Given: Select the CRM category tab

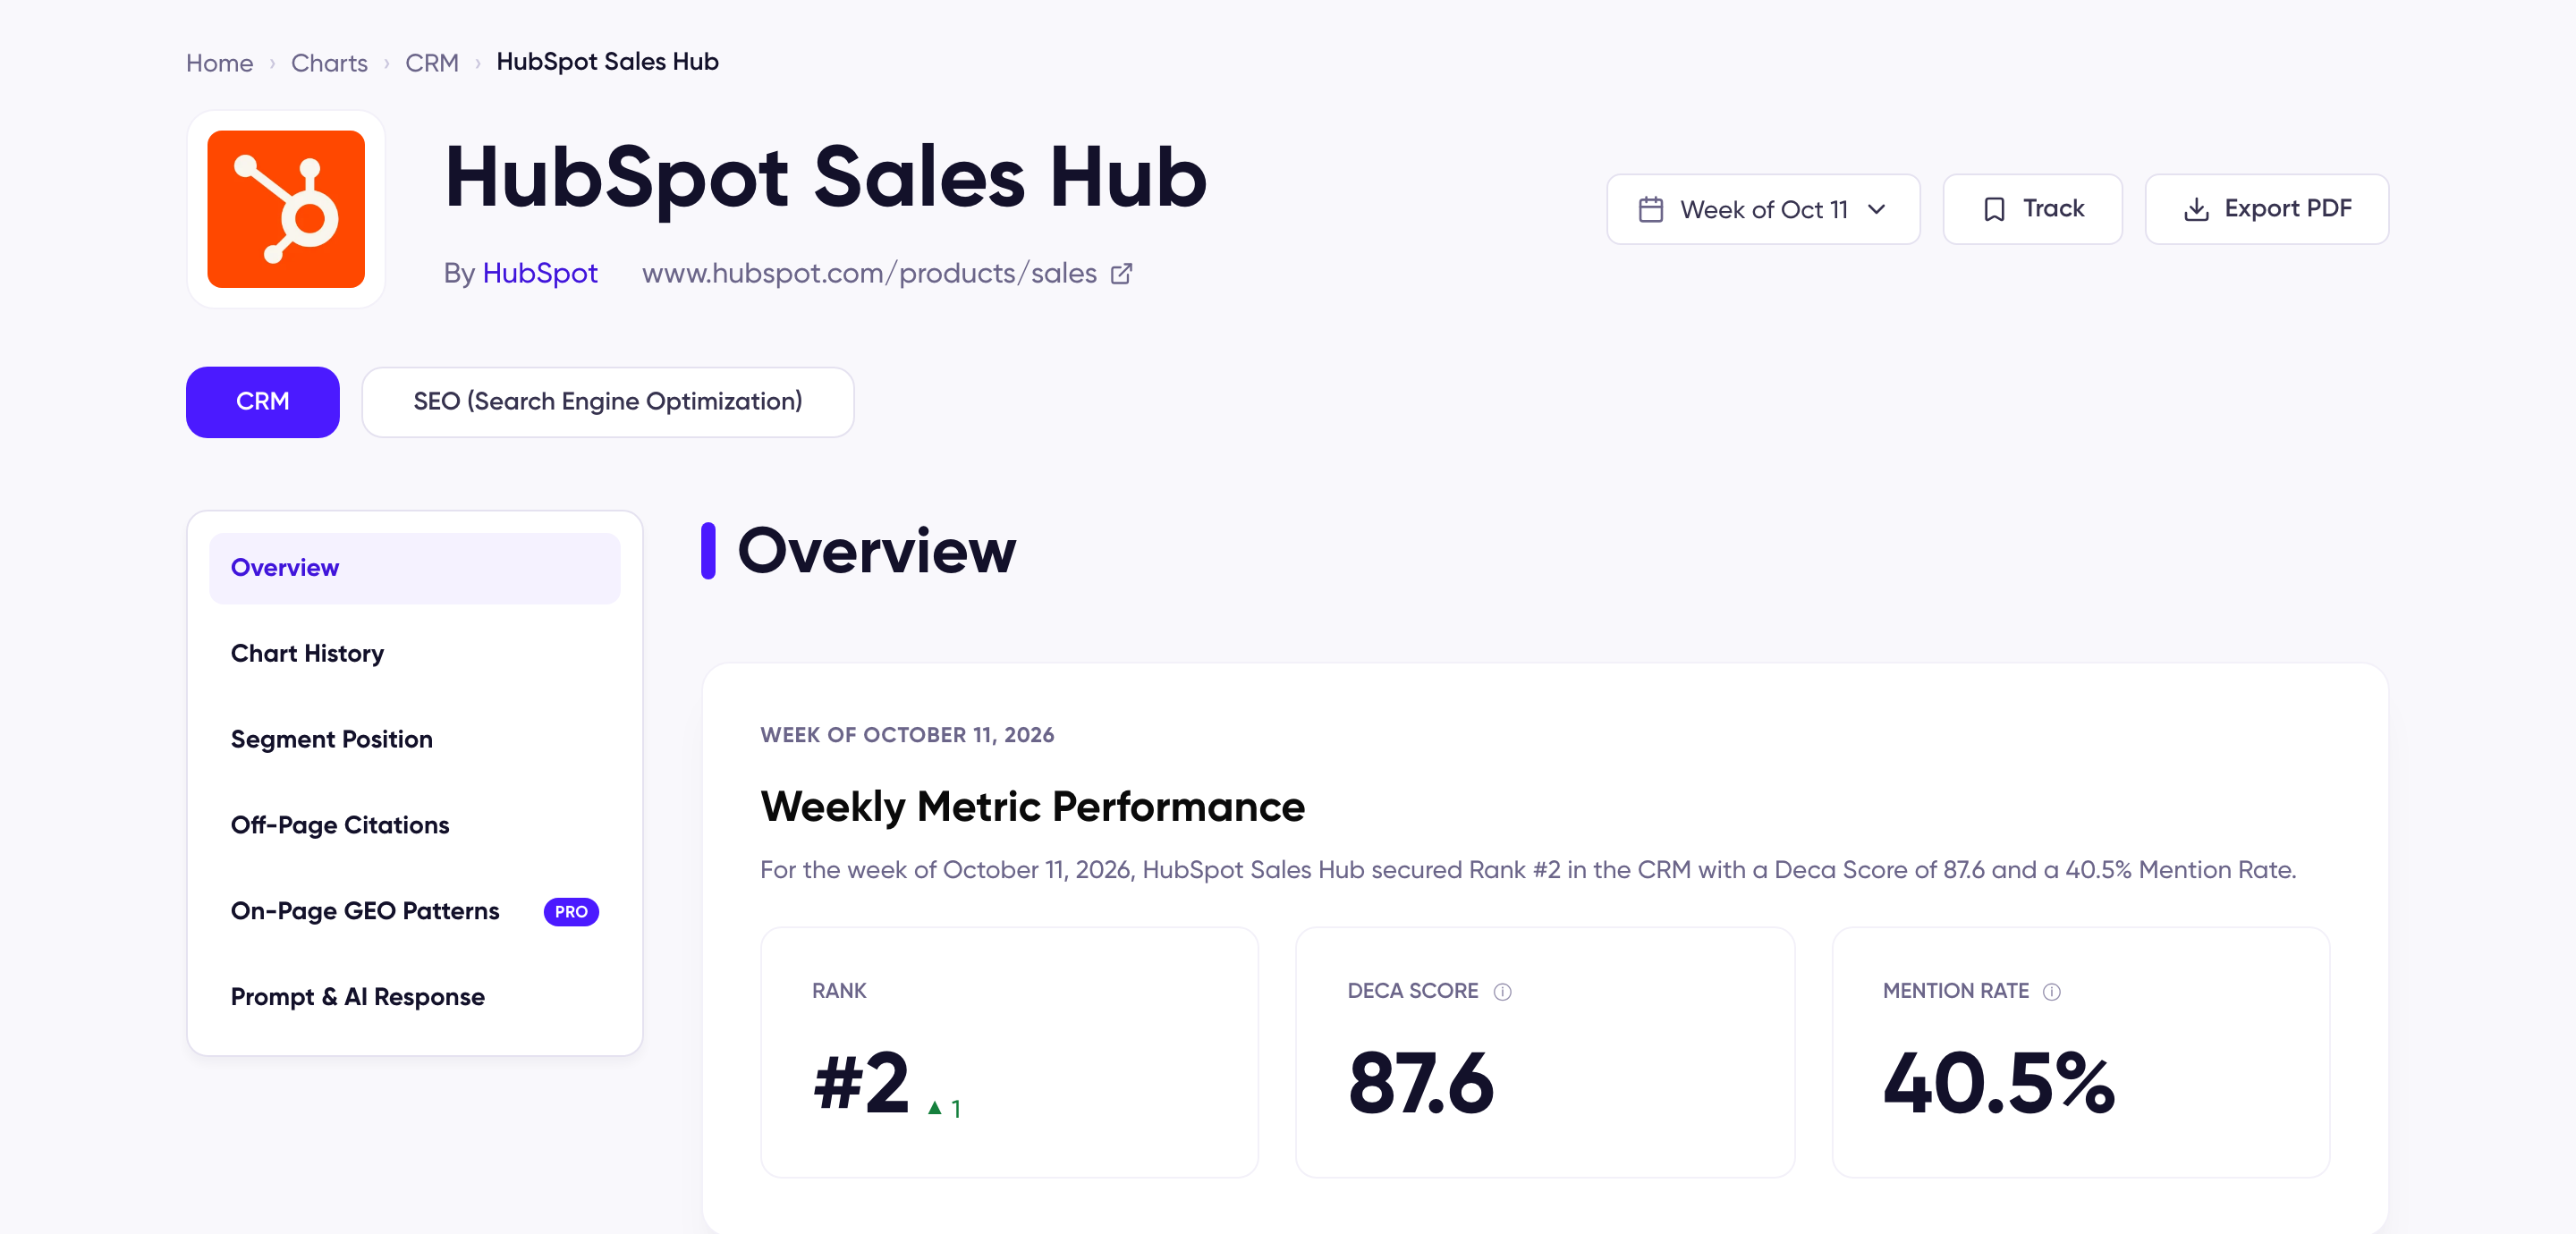Looking at the screenshot, I should pos(263,401).
